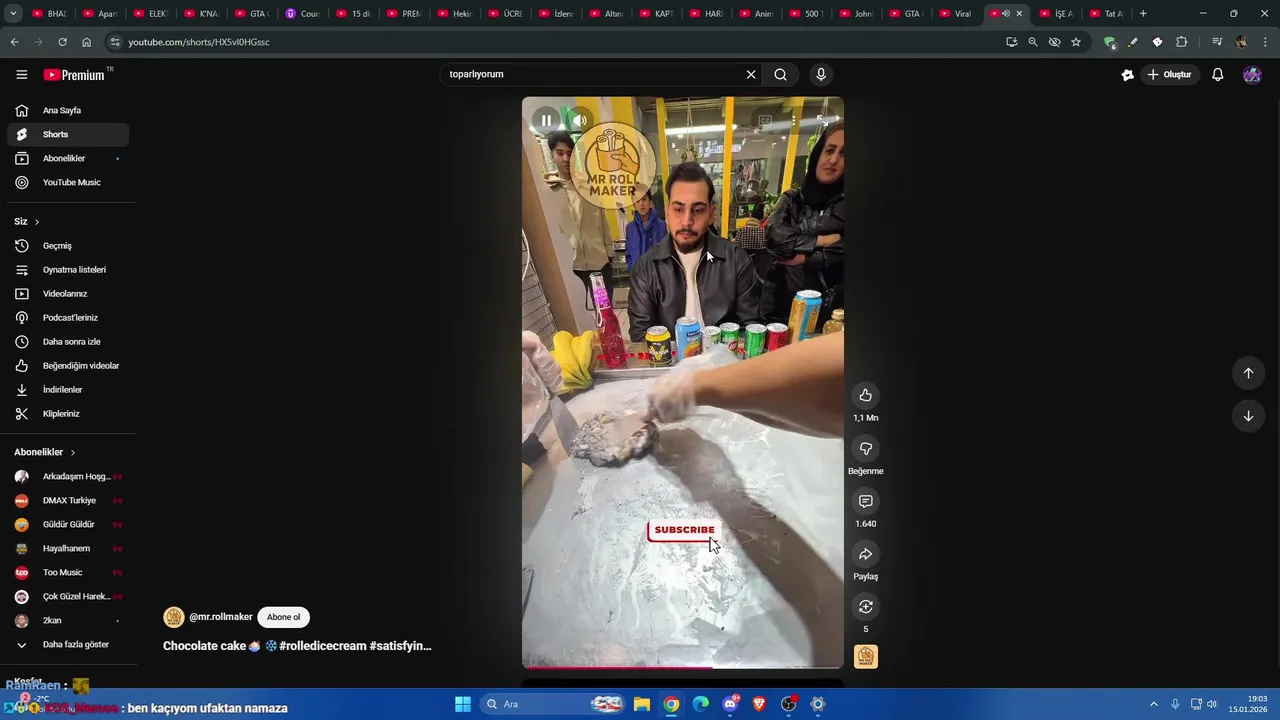Open the Windows Start menu

point(463,704)
